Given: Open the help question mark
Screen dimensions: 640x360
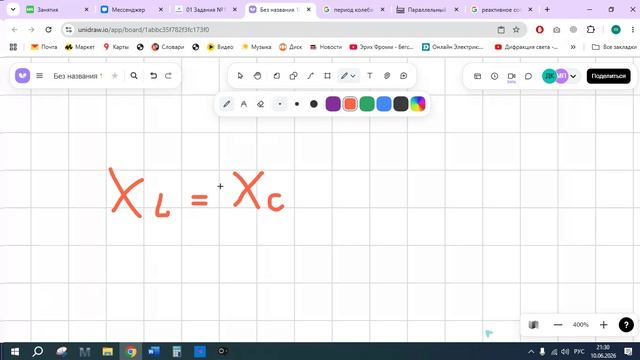Looking at the screenshot, I should pos(626,325).
